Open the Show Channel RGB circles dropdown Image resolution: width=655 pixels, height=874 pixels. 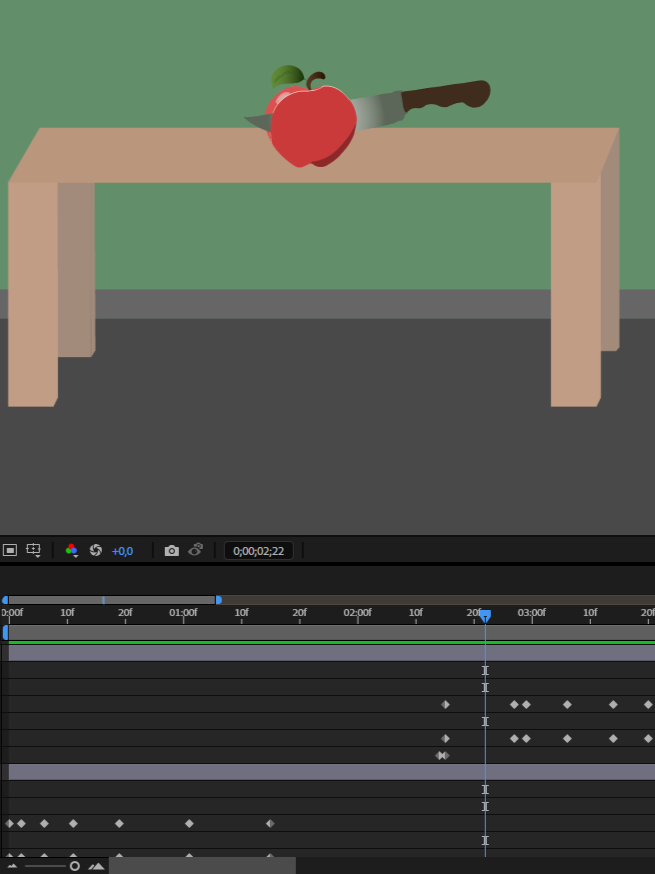tap(71, 550)
